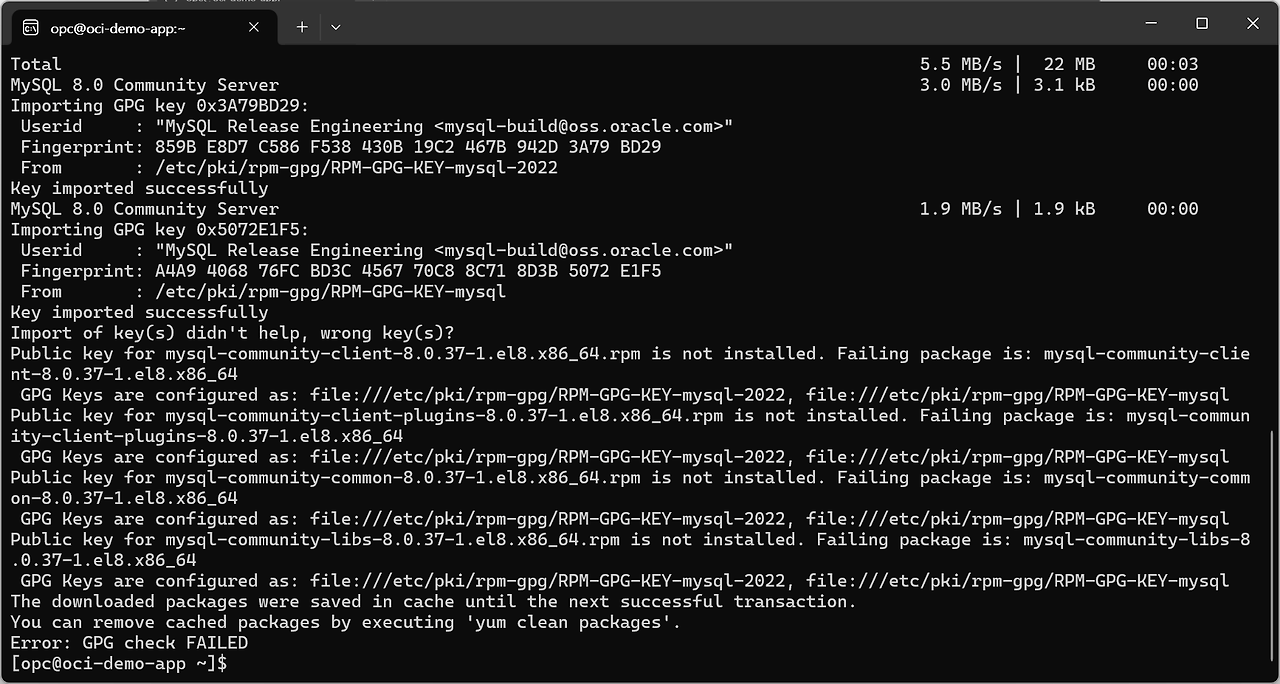Maximize the terminal window
1280x684 pixels.
[x=1202, y=24]
